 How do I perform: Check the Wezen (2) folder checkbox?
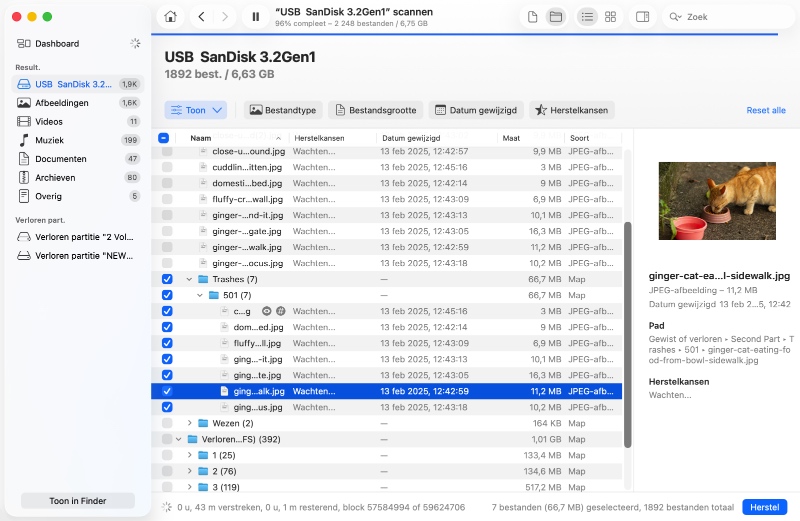[x=166, y=423]
